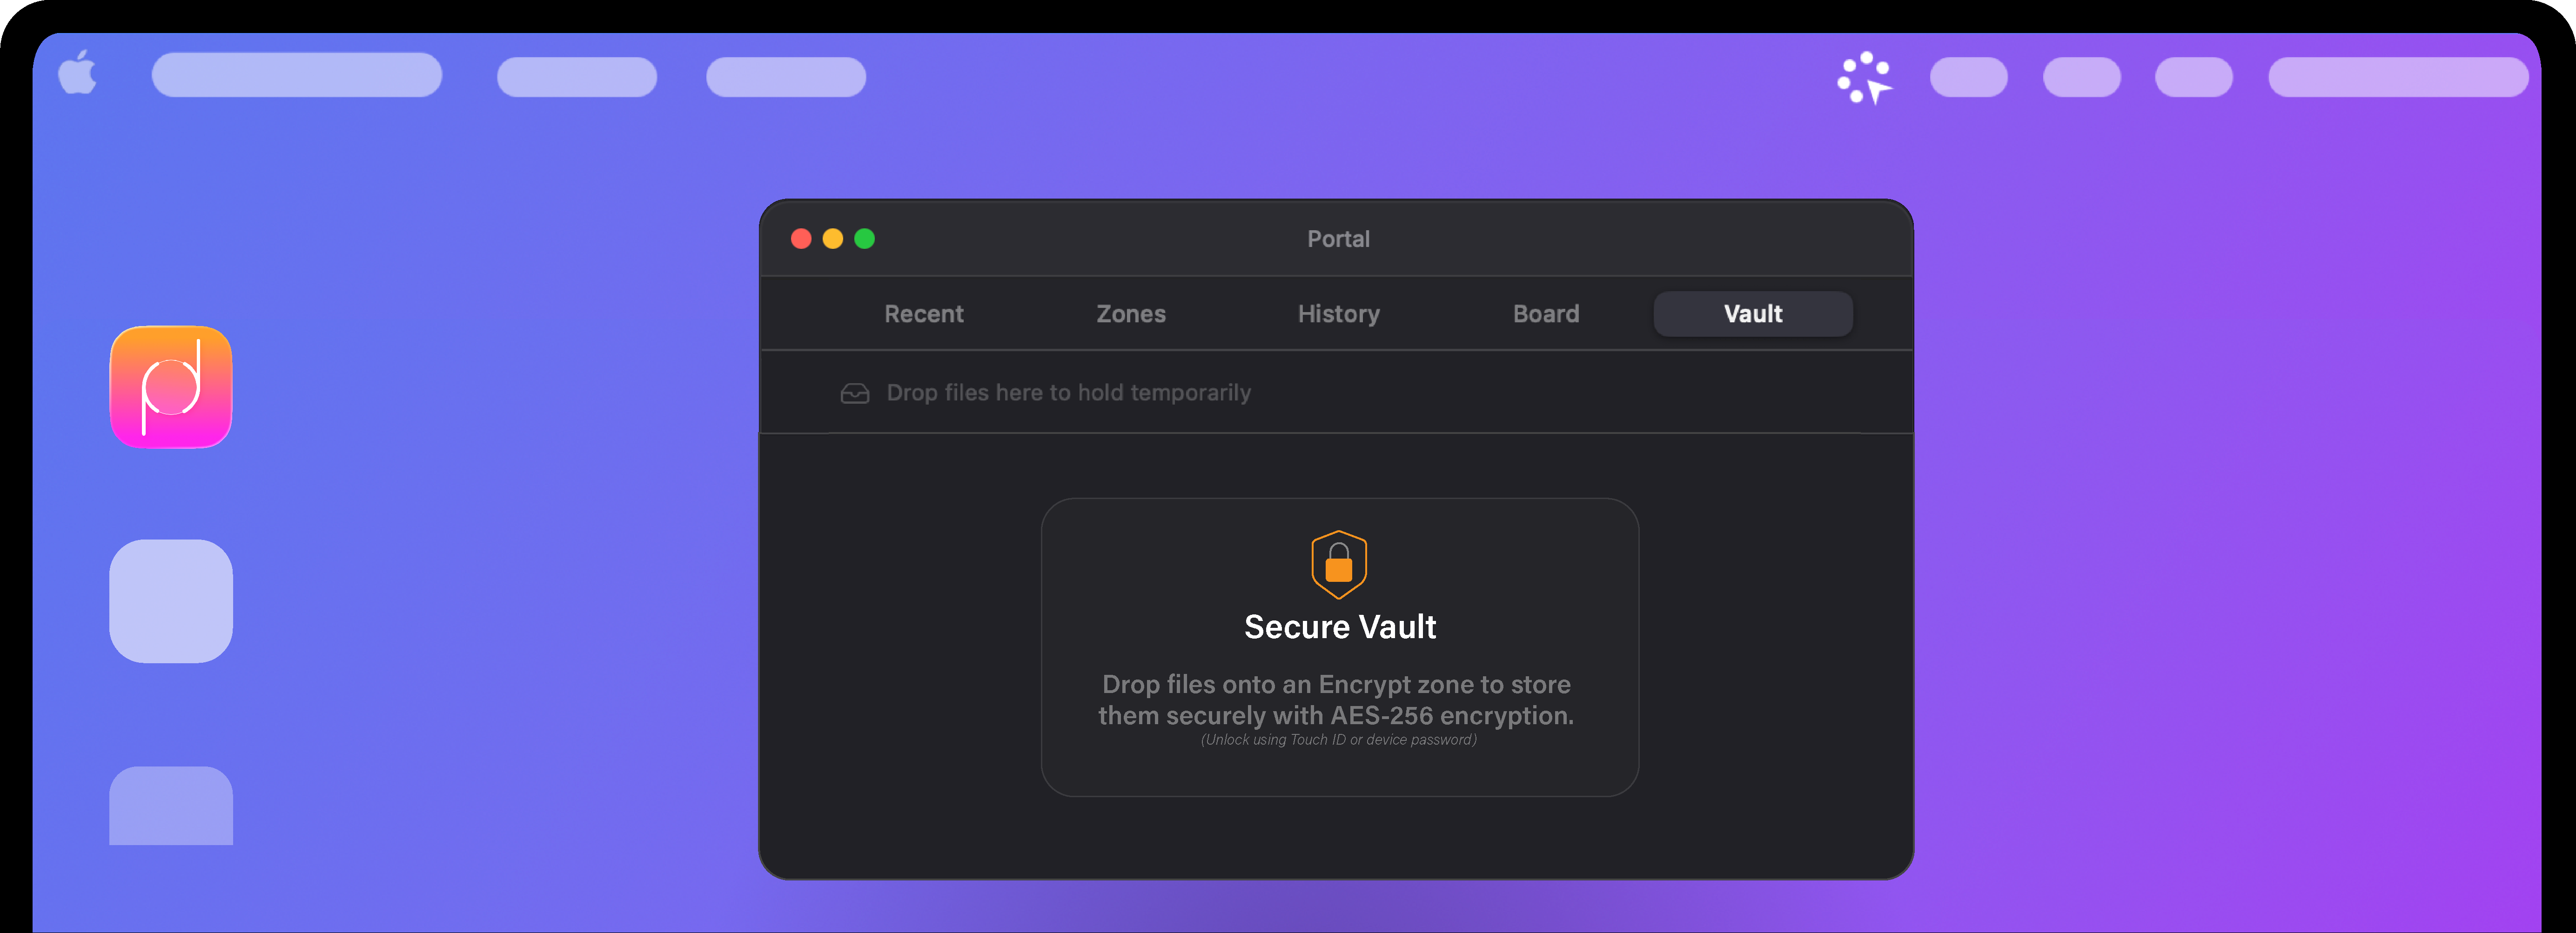Go to the Board tab

[x=1546, y=314]
